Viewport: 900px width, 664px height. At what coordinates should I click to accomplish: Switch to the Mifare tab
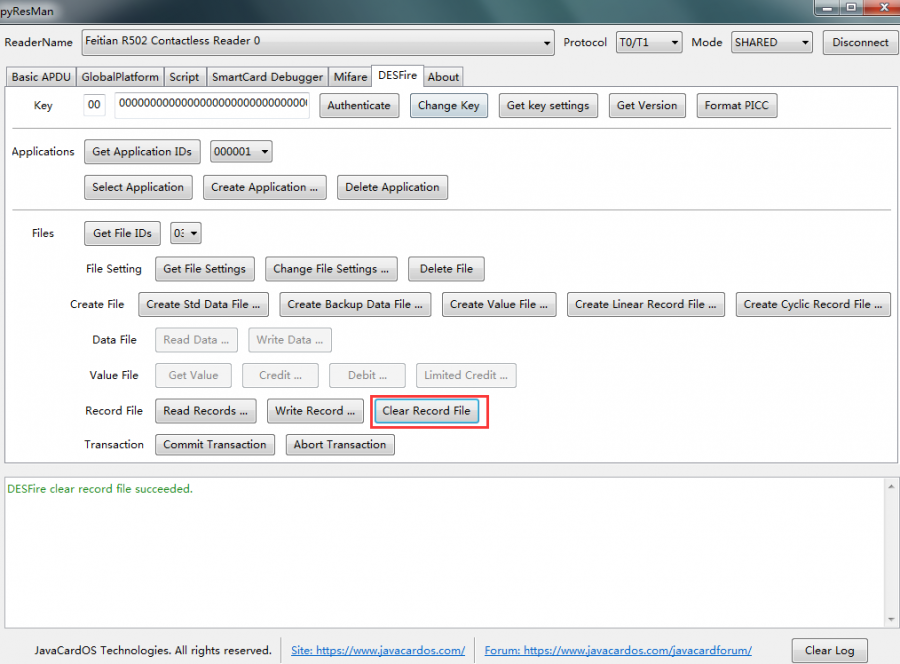(x=350, y=77)
